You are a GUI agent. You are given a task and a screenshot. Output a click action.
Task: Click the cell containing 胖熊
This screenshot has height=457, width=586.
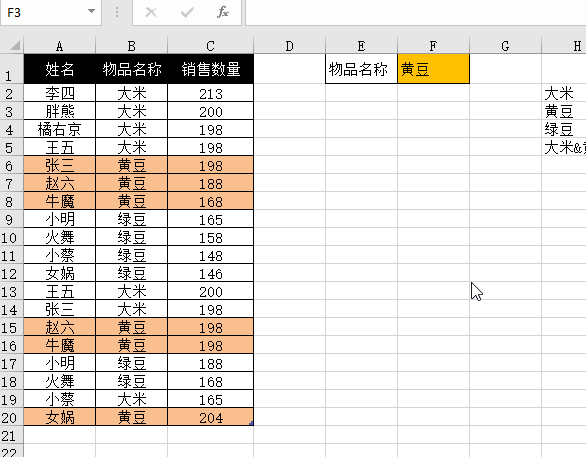(x=60, y=111)
